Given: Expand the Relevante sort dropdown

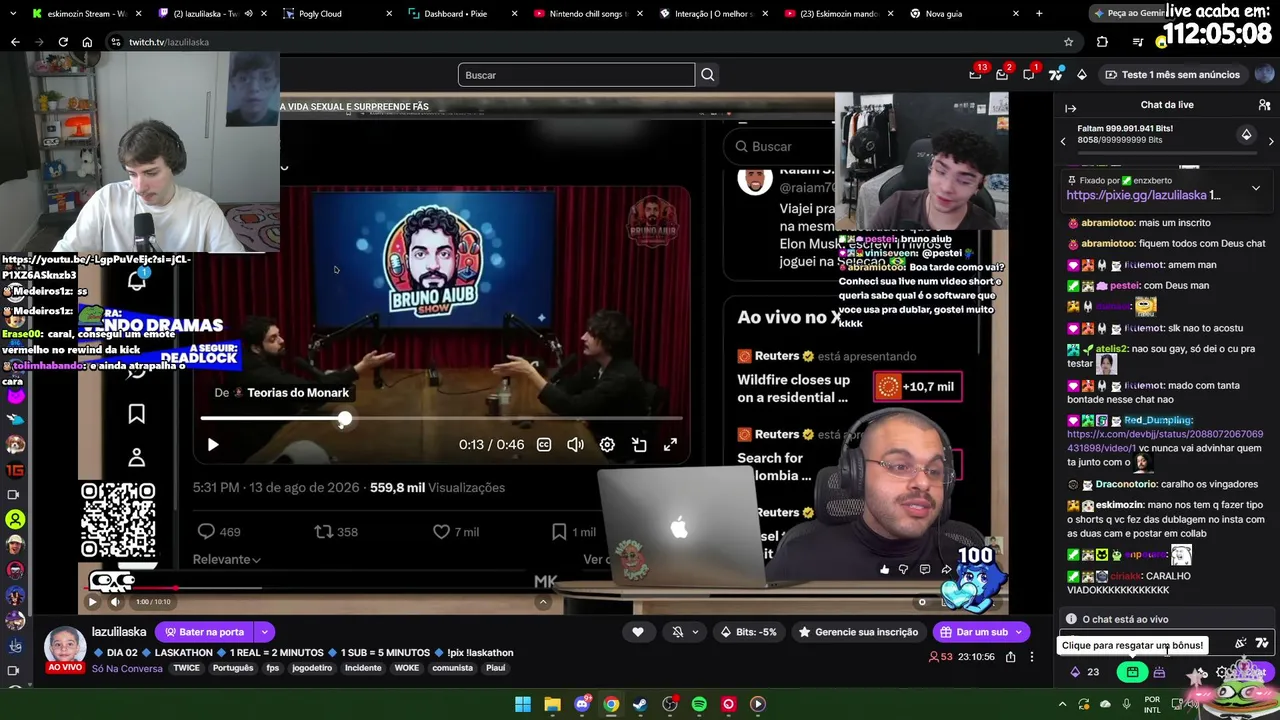Looking at the screenshot, I should pos(226,559).
